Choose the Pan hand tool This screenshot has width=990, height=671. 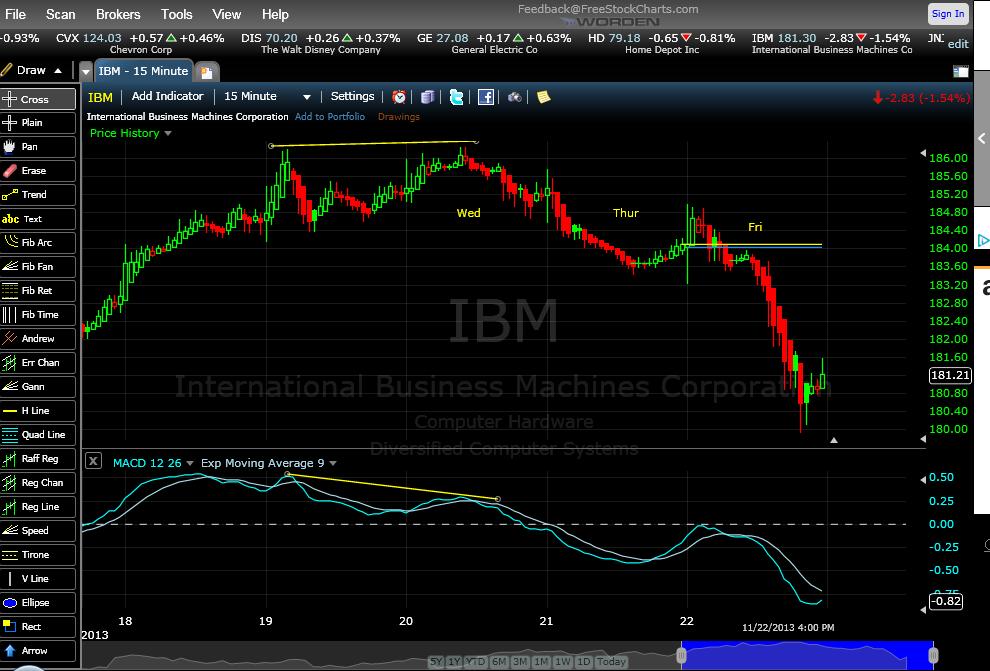coord(38,146)
